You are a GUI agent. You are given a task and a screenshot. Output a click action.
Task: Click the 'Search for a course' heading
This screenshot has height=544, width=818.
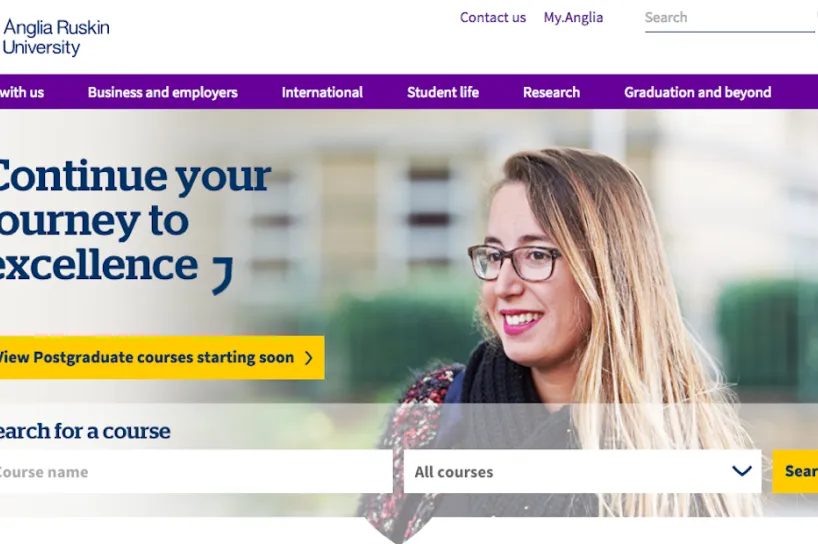pyautogui.click(x=85, y=431)
